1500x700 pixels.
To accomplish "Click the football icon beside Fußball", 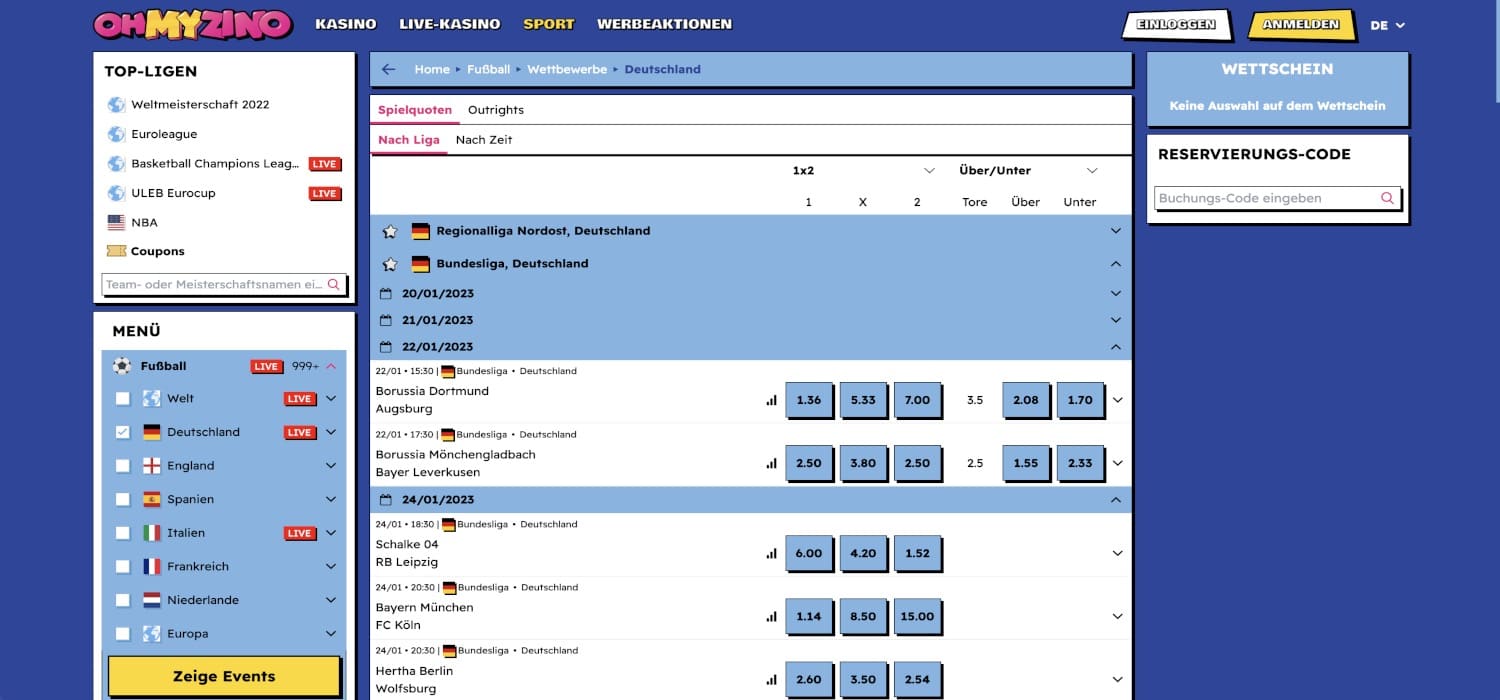I will (x=122, y=366).
